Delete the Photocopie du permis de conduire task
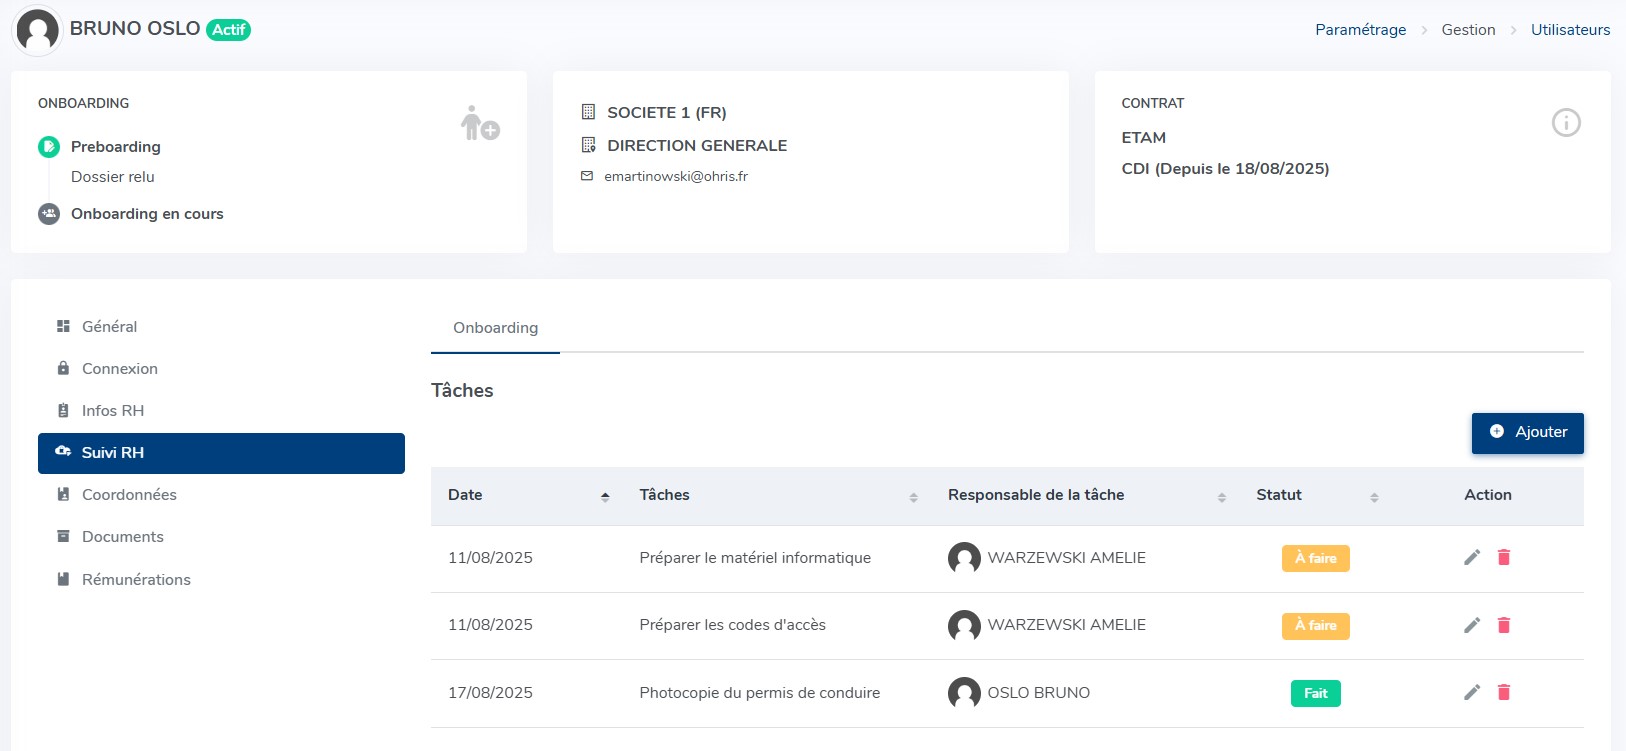1626x751 pixels. [1504, 692]
